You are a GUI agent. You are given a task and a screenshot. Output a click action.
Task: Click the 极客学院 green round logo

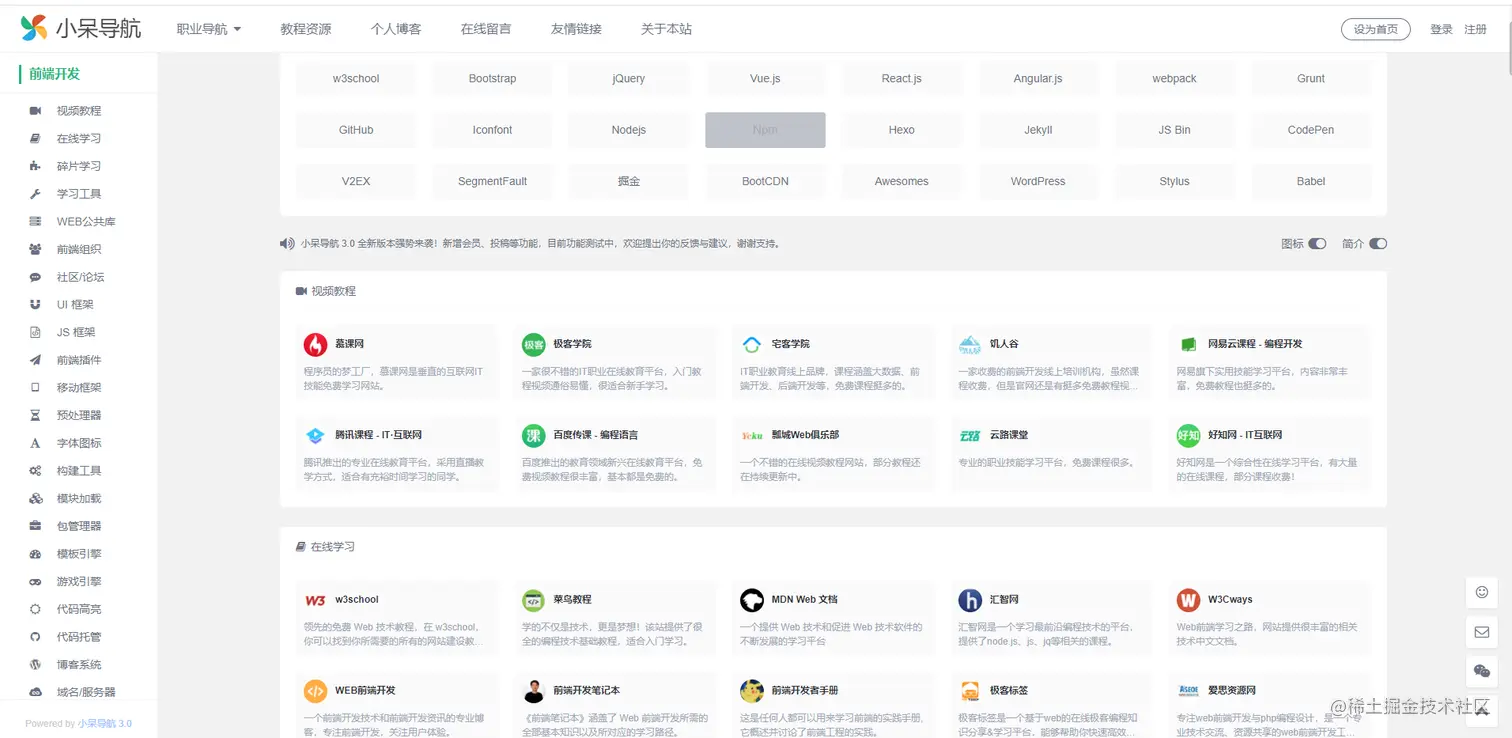tap(533, 345)
